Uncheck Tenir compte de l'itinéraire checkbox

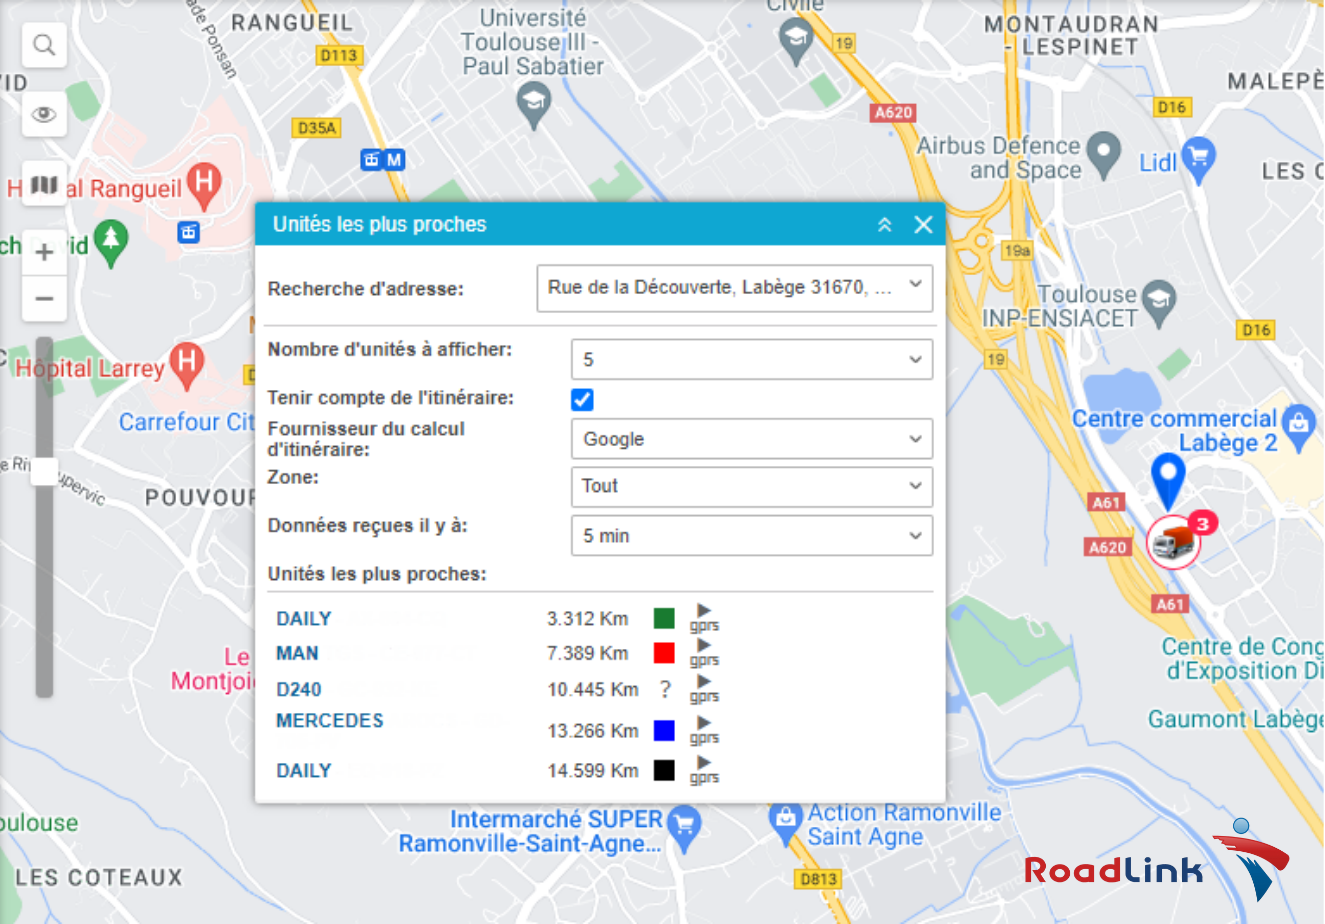tap(582, 399)
